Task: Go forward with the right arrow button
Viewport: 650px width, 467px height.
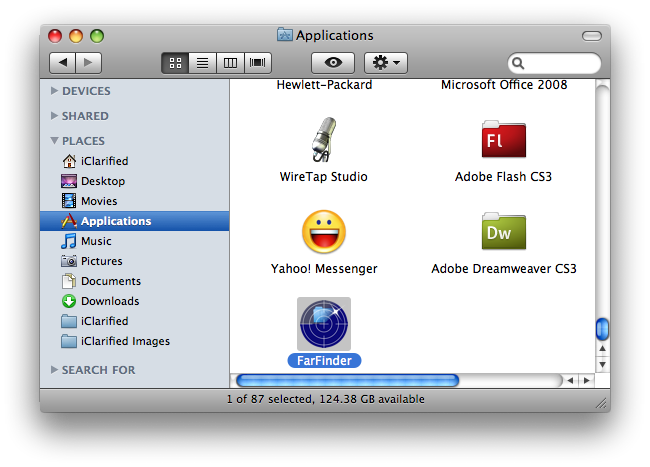Action: tap(88, 63)
